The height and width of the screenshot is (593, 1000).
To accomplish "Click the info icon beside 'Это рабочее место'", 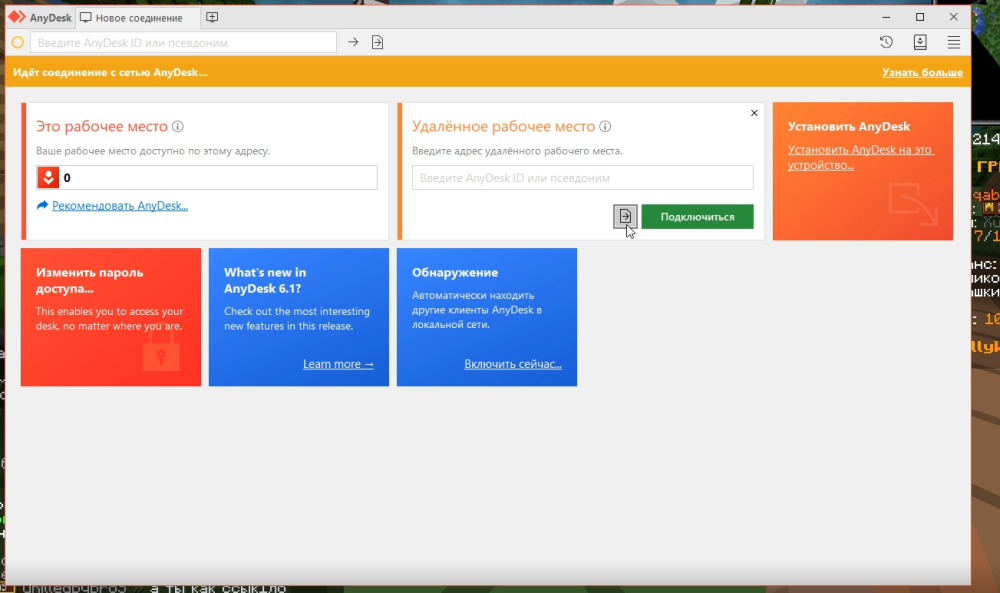I will 178,126.
